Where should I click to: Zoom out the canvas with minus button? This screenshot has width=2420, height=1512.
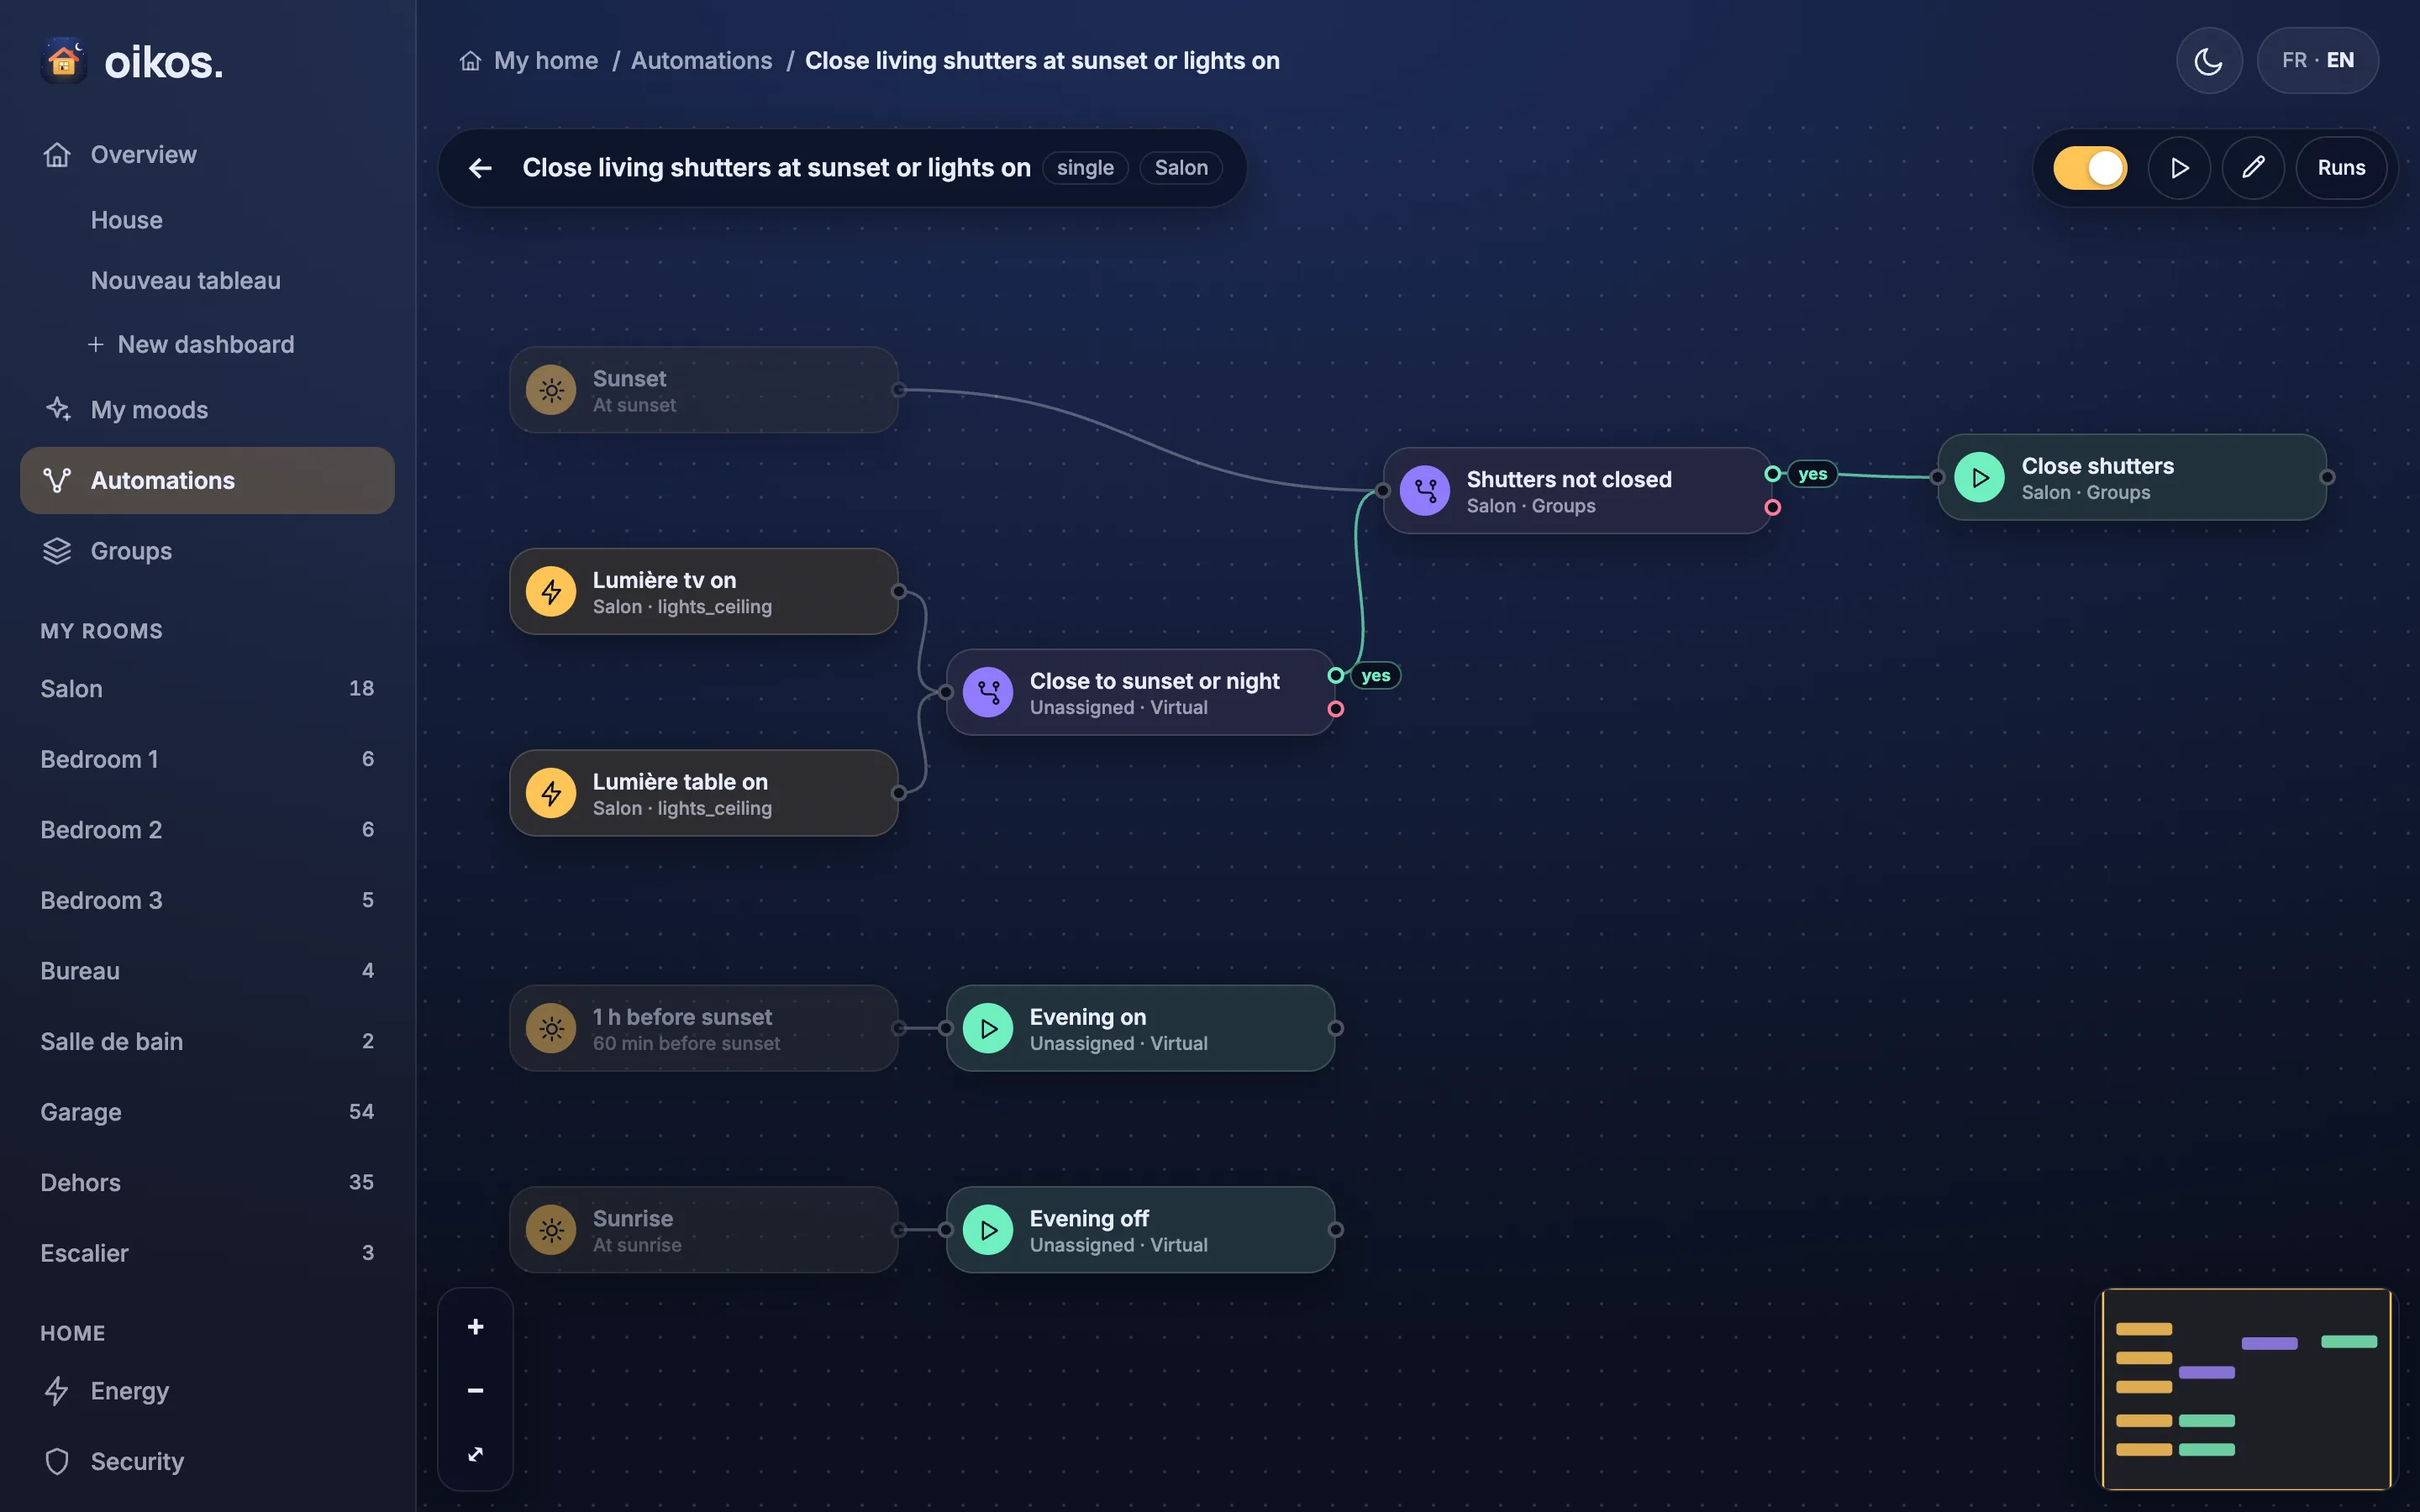pyautogui.click(x=475, y=1390)
